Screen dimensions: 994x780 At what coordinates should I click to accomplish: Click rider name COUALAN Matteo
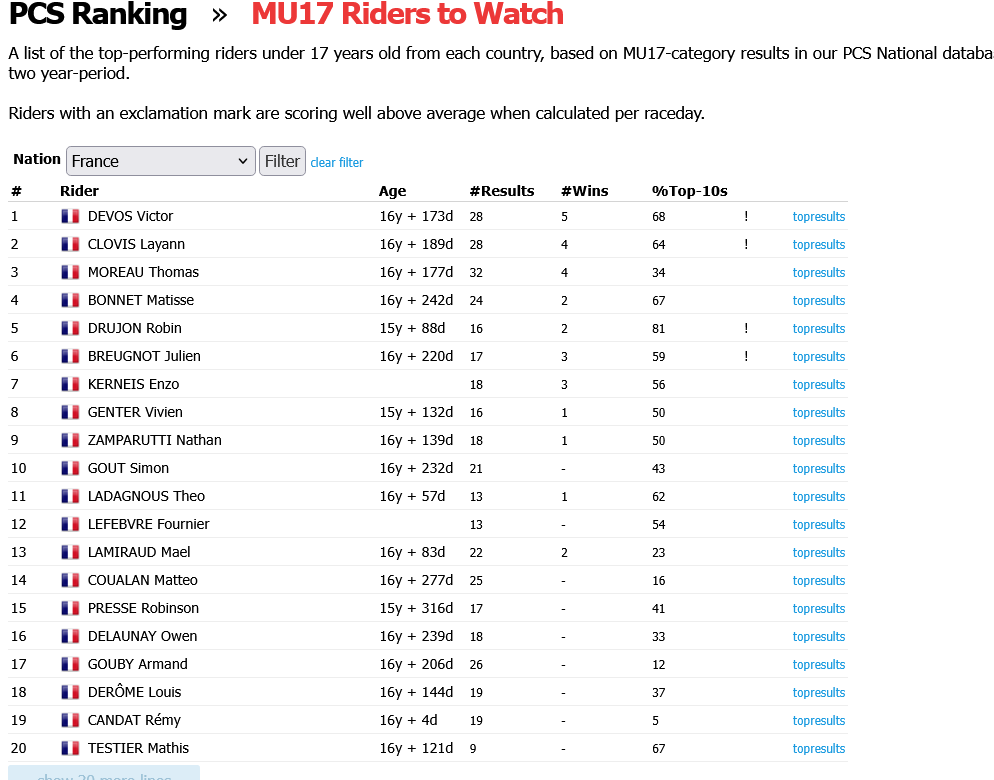point(143,580)
